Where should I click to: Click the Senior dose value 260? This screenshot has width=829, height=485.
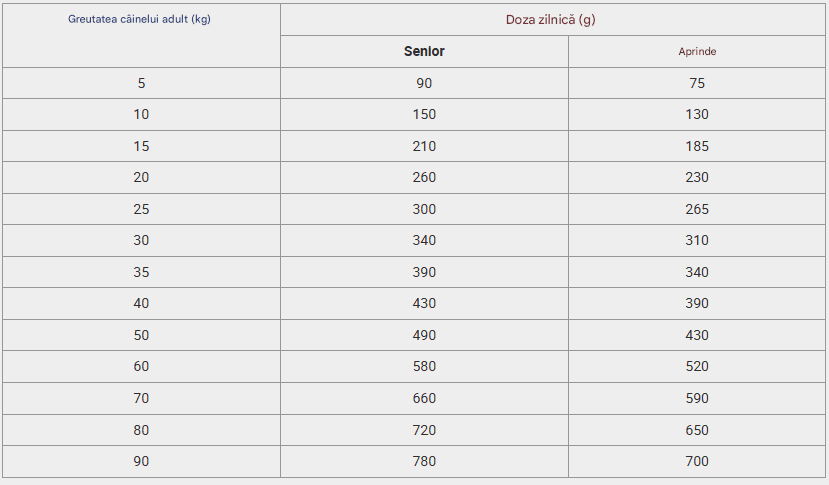click(424, 177)
